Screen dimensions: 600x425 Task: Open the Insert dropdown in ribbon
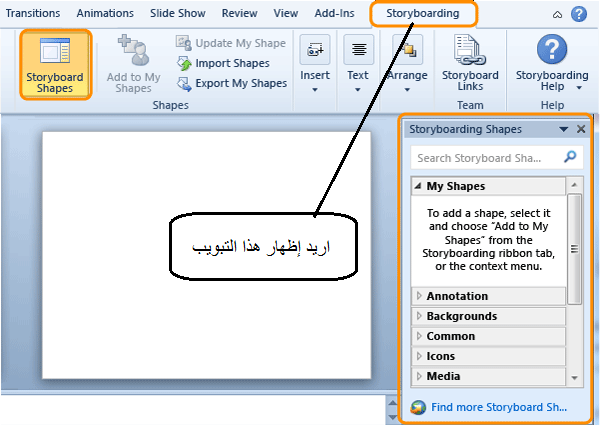(x=315, y=64)
